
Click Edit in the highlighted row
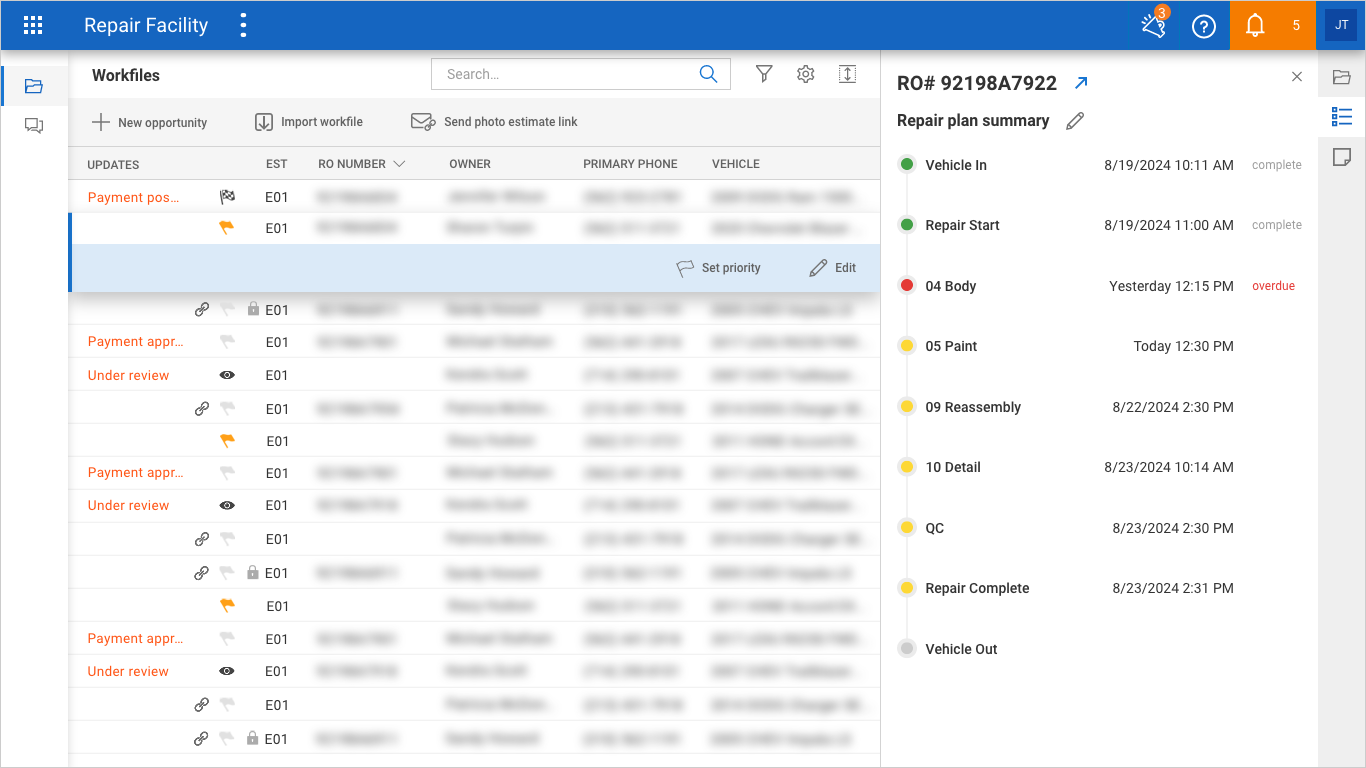pos(832,268)
